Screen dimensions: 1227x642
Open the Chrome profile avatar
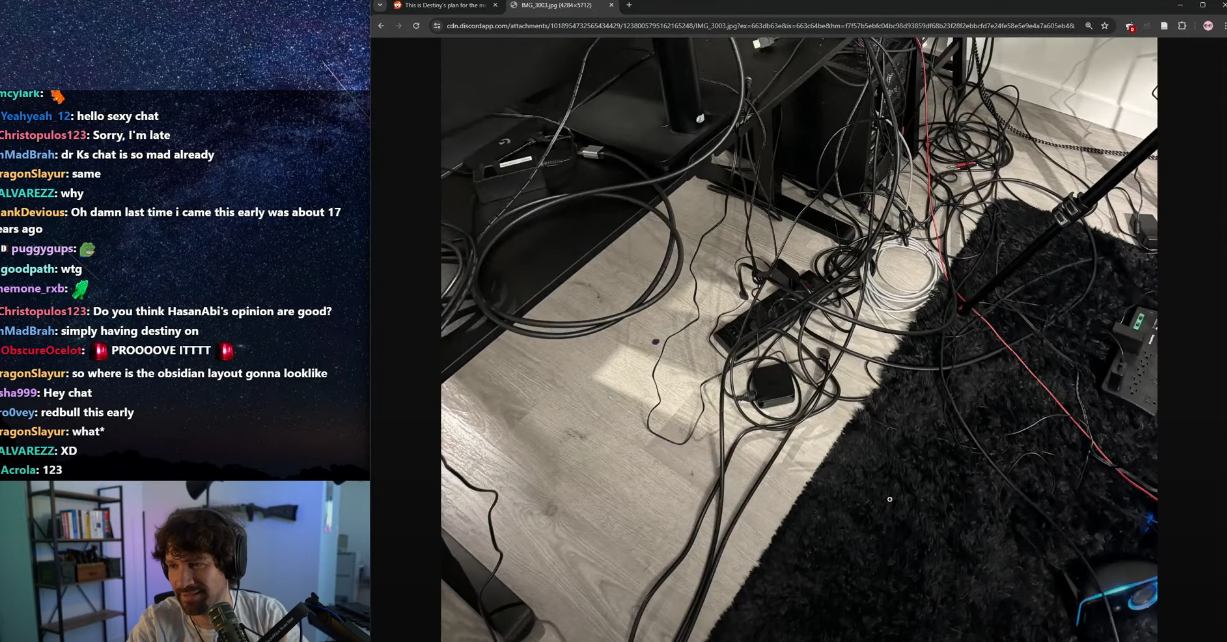(x=1208, y=25)
